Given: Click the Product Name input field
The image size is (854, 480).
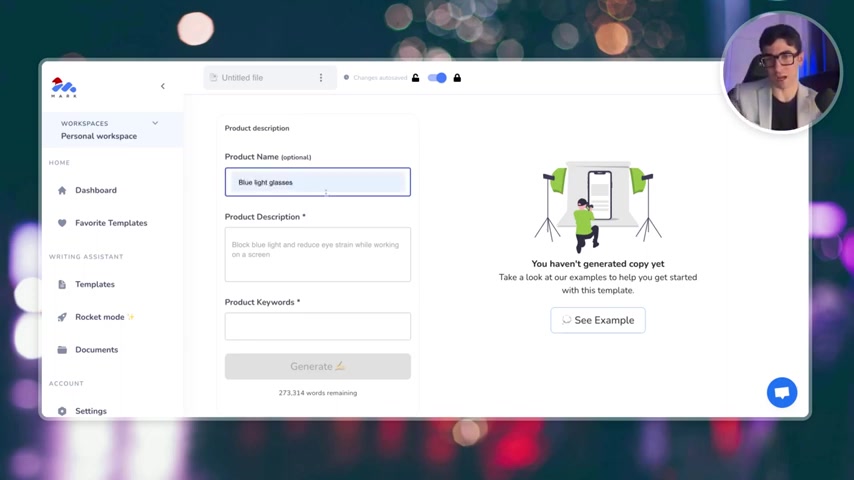Looking at the screenshot, I should 318,182.
